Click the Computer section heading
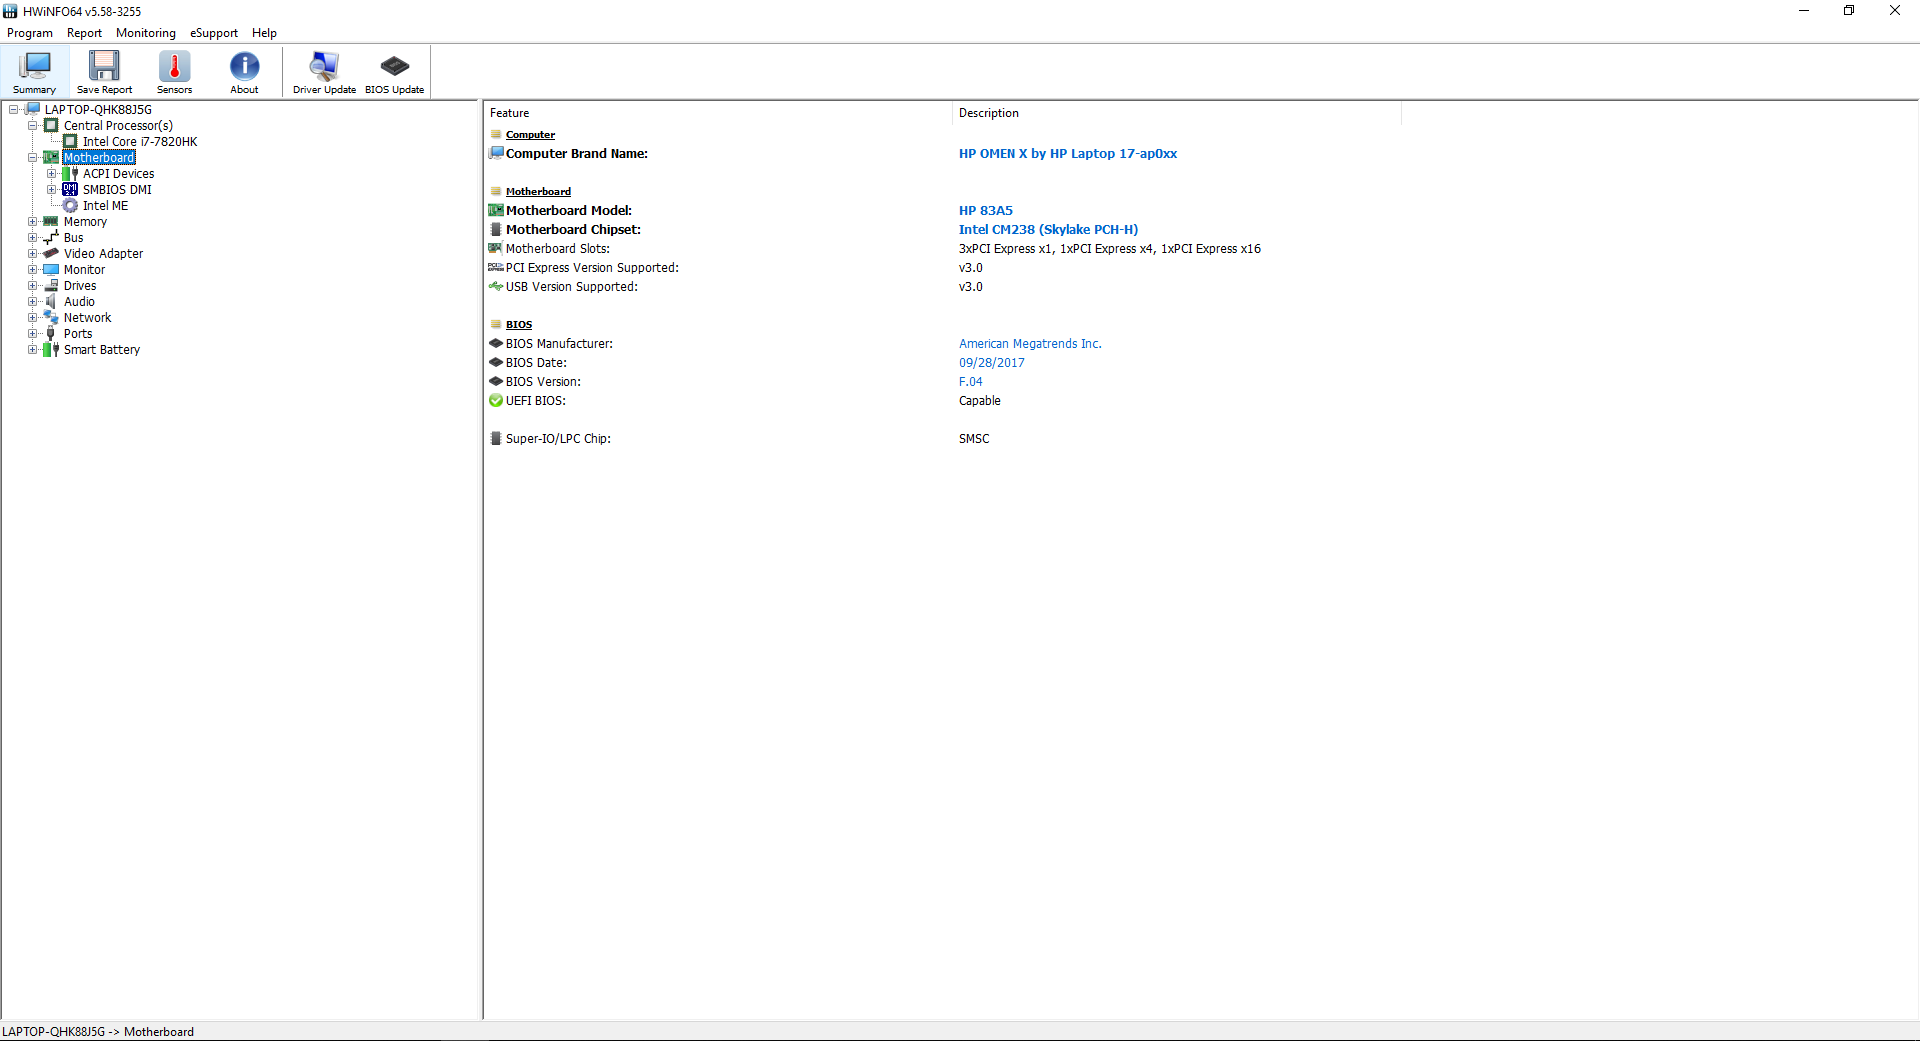1920x1041 pixels. tap(530, 135)
